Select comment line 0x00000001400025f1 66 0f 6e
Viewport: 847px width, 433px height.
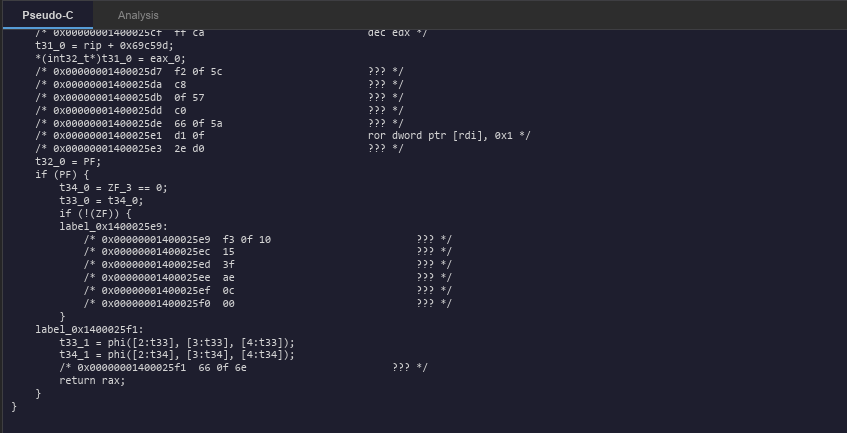[x=244, y=367]
